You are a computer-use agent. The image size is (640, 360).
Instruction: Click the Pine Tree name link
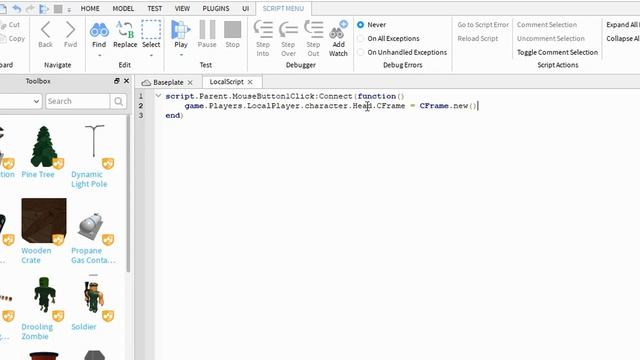(x=38, y=174)
